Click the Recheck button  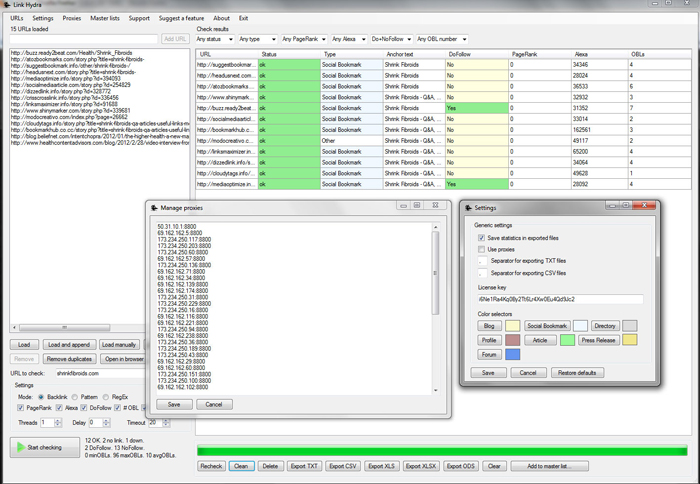pos(211,466)
